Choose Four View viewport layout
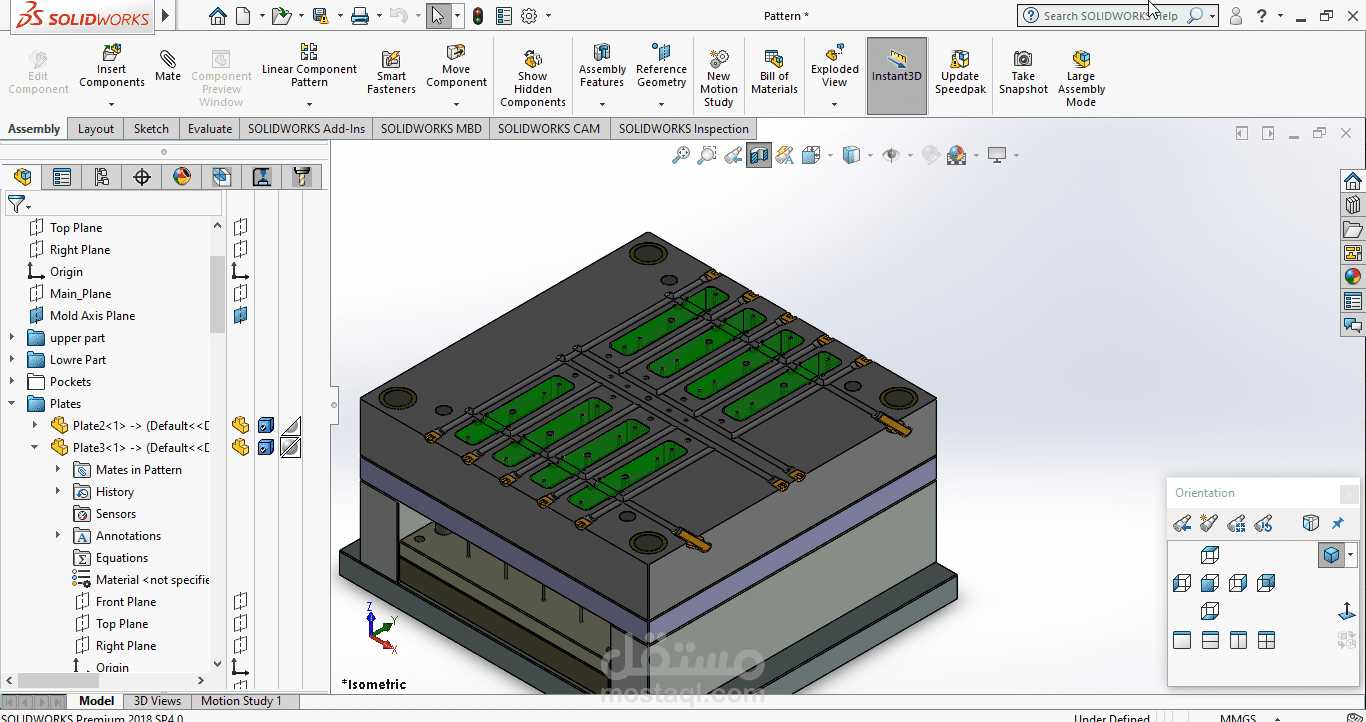 [x=1267, y=640]
